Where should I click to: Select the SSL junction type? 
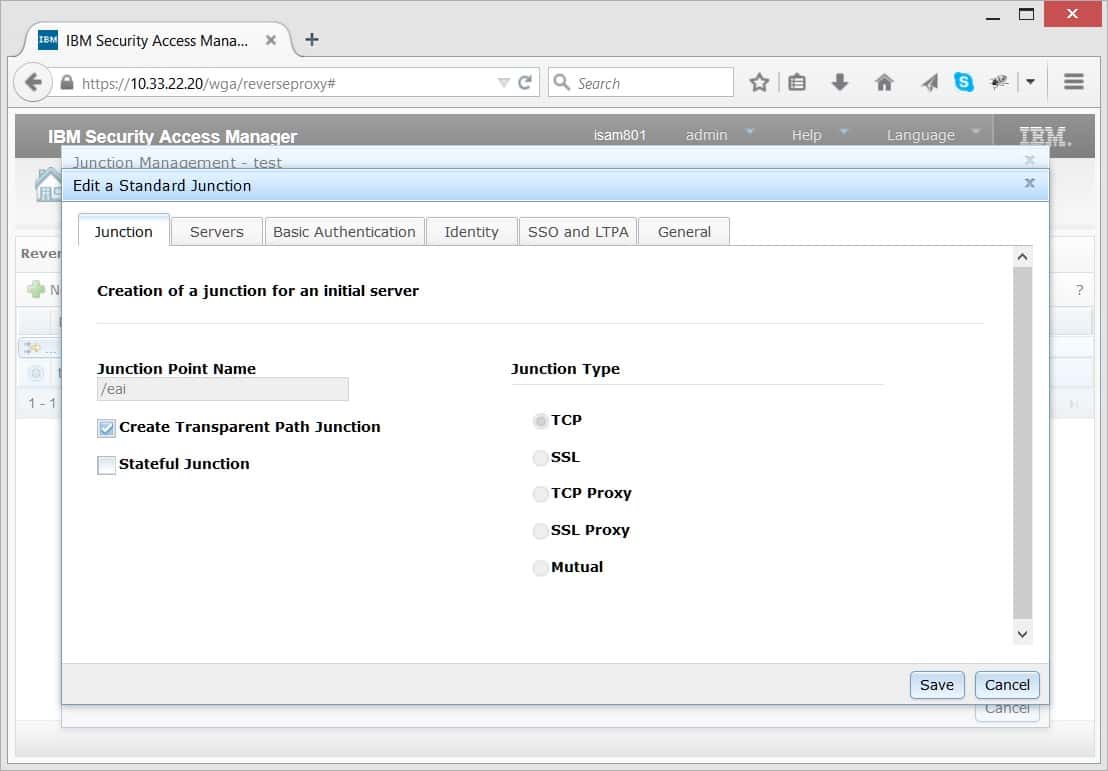coord(541,458)
